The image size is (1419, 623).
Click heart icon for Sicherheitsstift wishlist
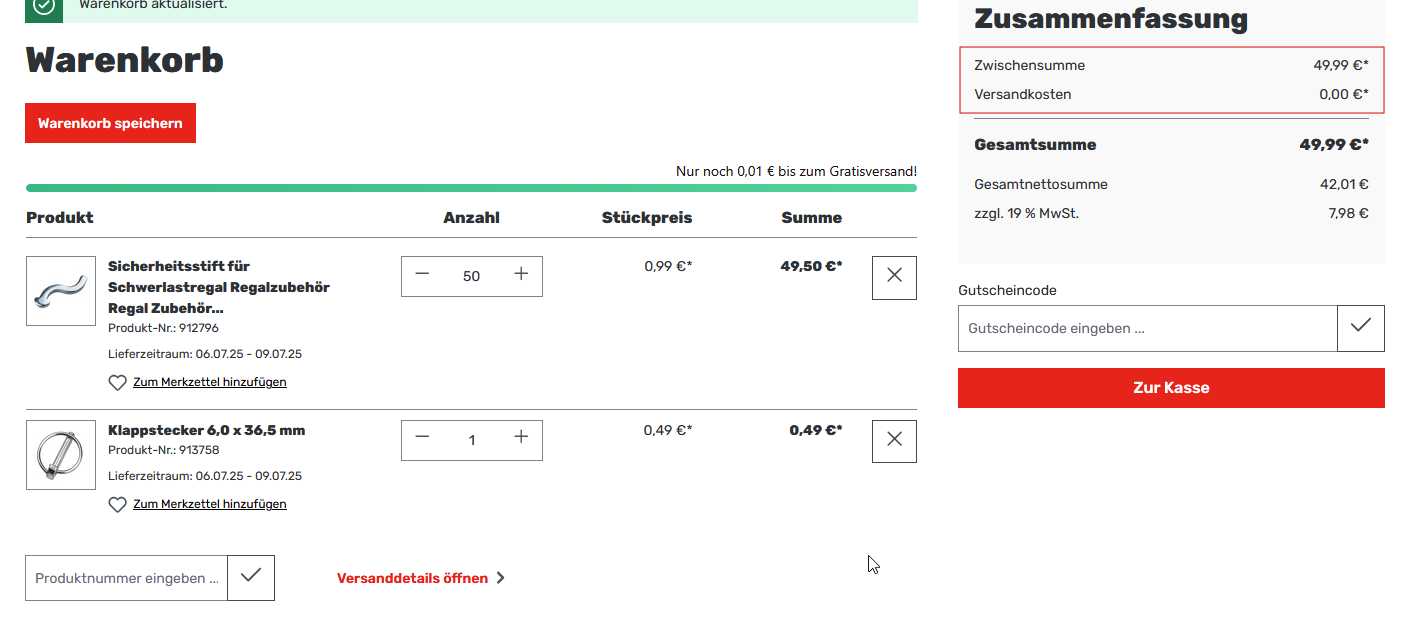(118, 382)
